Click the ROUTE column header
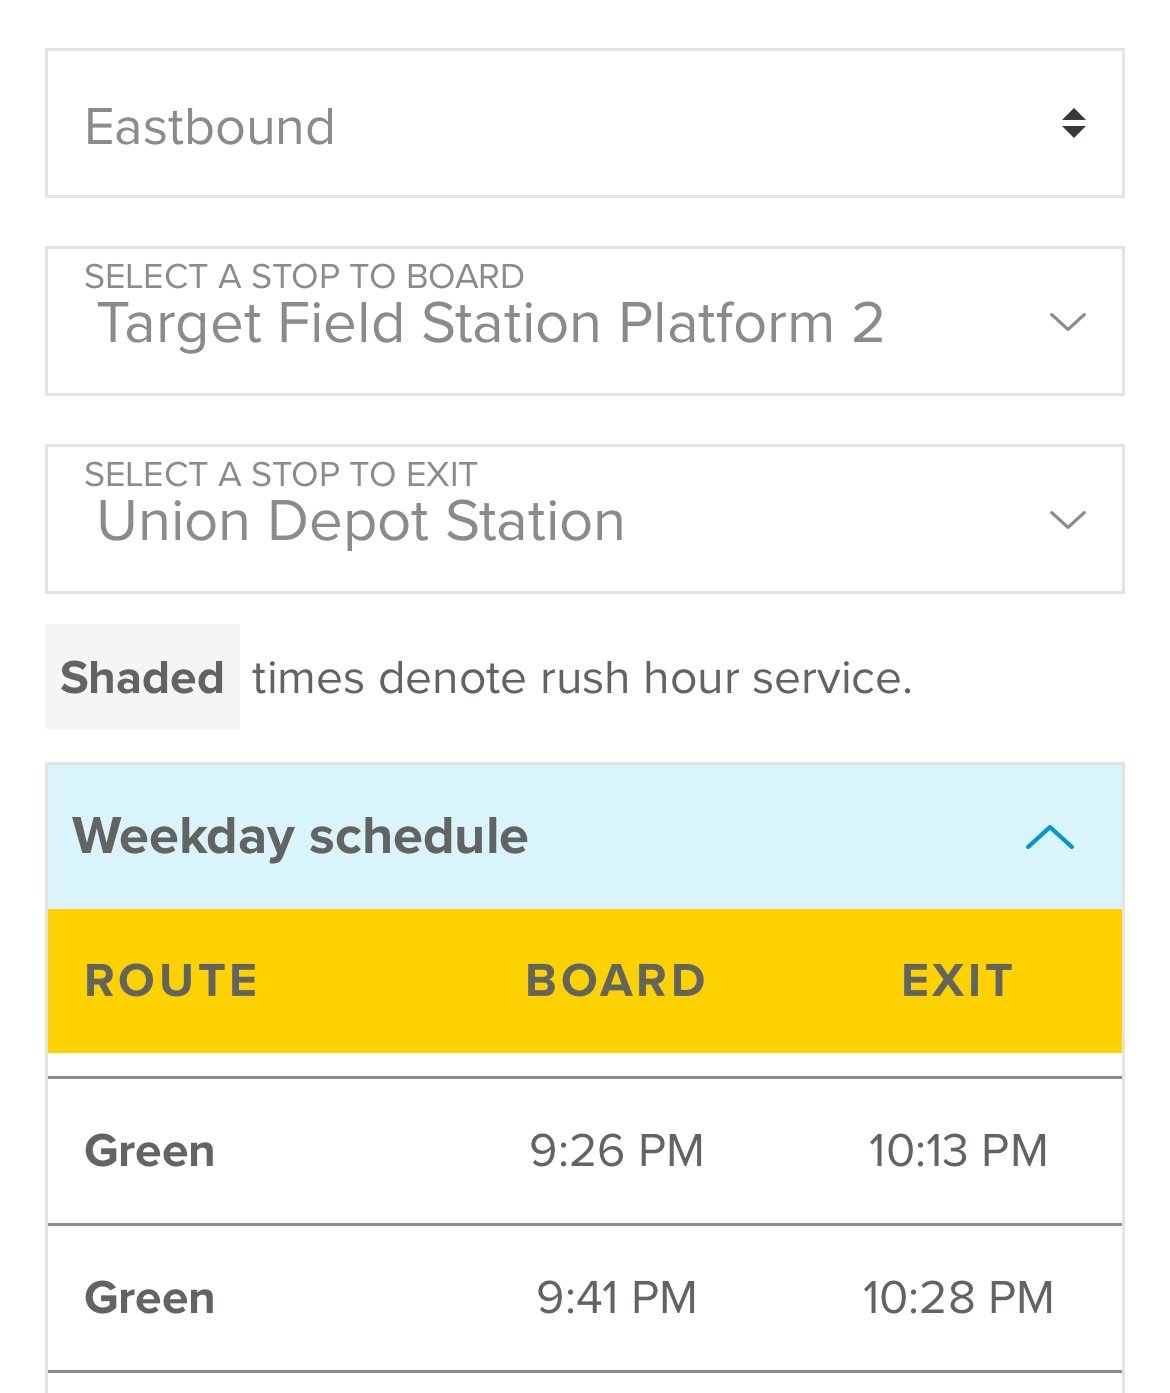The width and height of the screenshot is (1170, 1393). pyautogui.click(x=171, y=981)
